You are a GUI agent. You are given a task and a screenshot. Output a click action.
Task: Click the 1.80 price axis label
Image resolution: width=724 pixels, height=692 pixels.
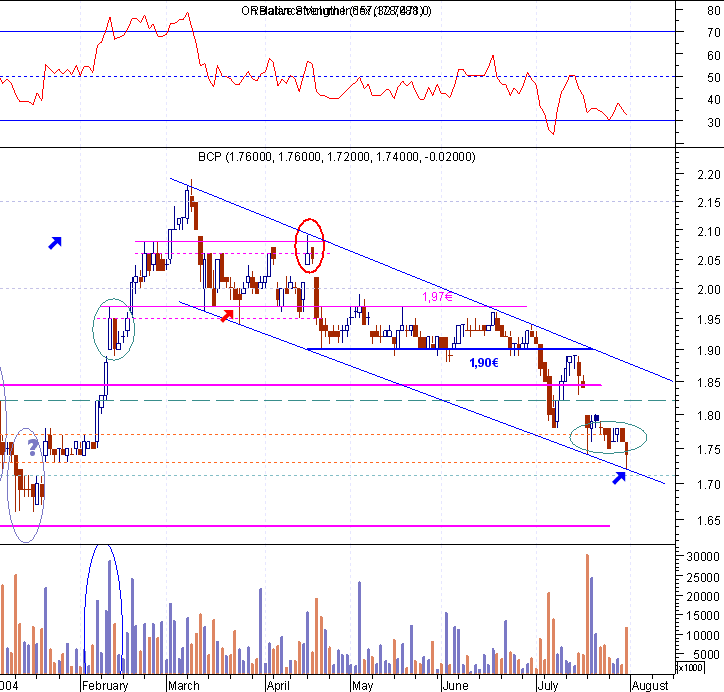(x=709, y=416)
